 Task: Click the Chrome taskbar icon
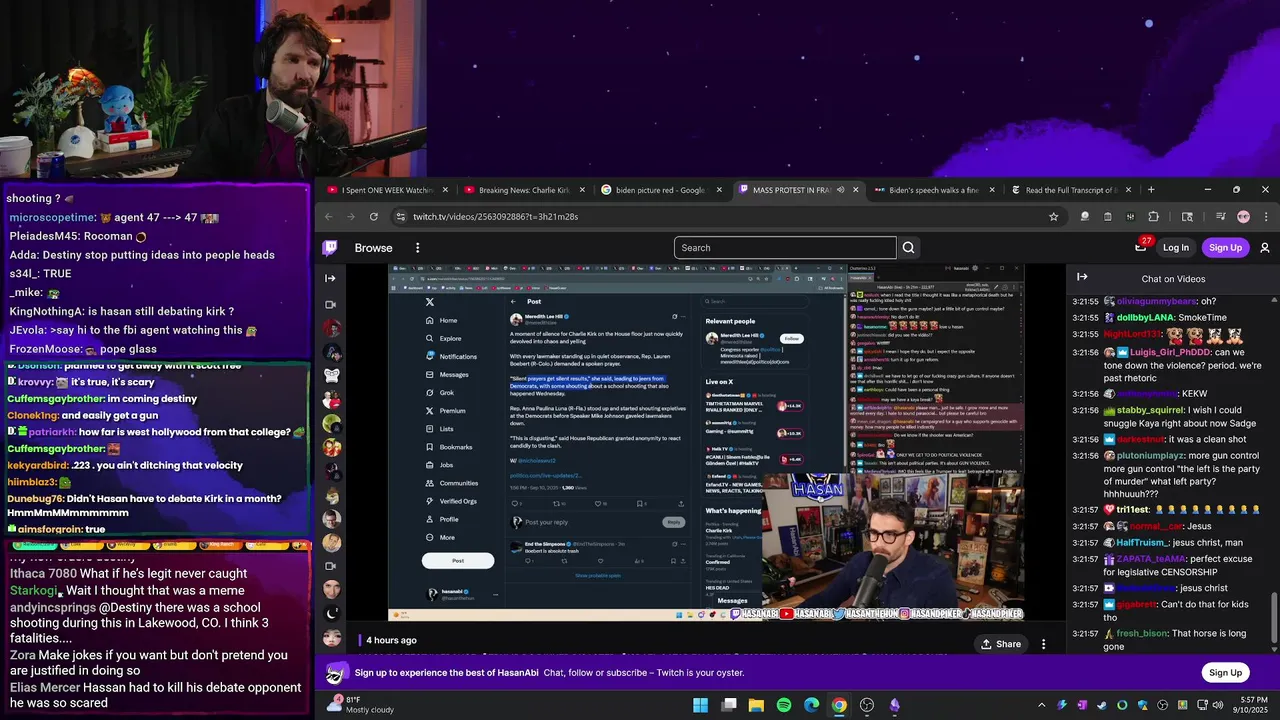839,705
